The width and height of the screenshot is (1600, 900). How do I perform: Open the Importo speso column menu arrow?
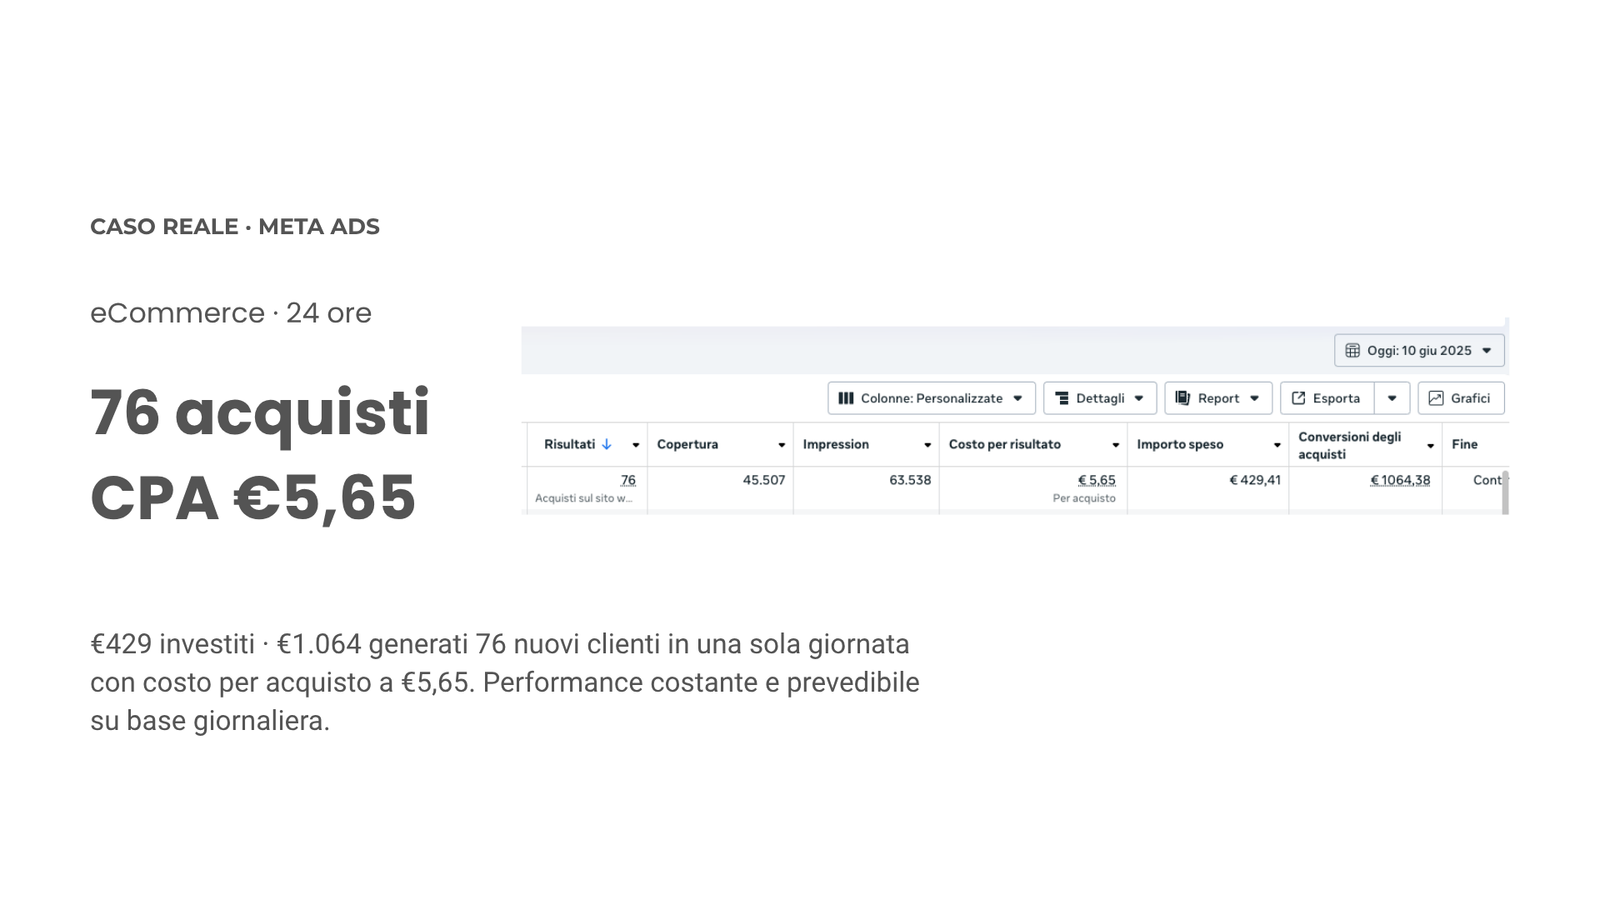tap(1277, 445)
